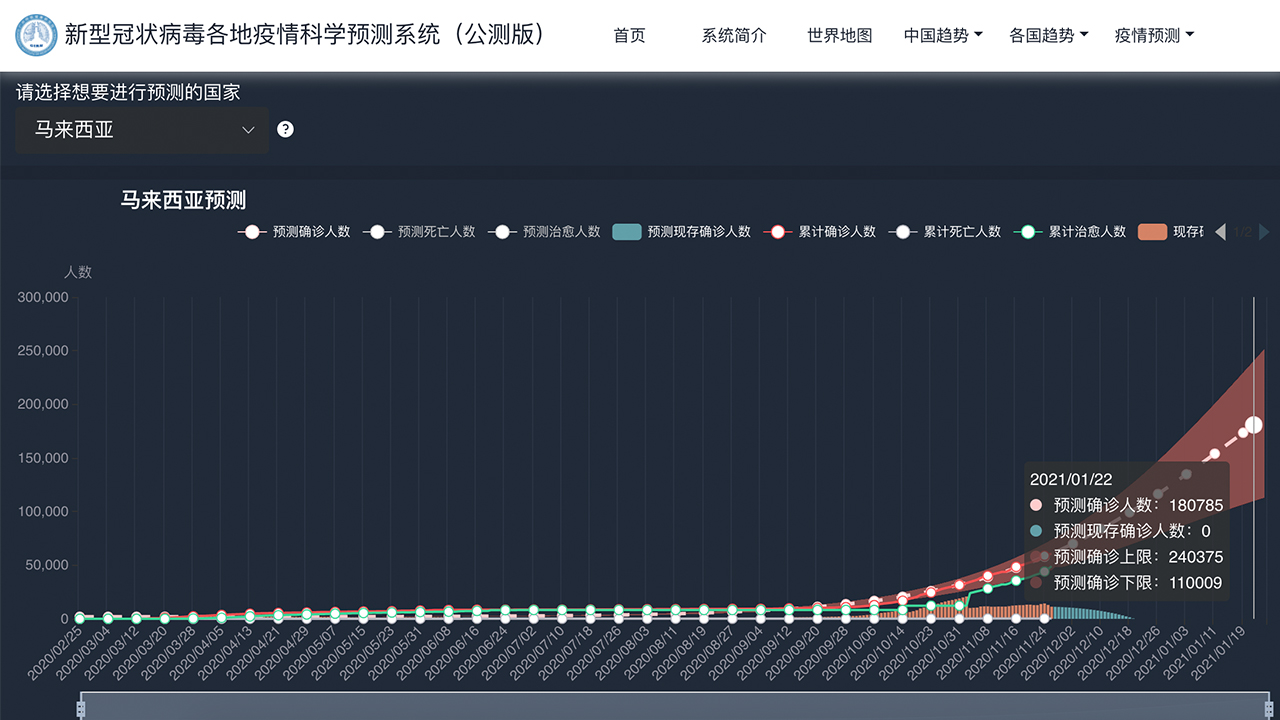1280x720 pixels.
Task: Open the help question mark icon
Action: pyautogui.click(x=285, y=129)
